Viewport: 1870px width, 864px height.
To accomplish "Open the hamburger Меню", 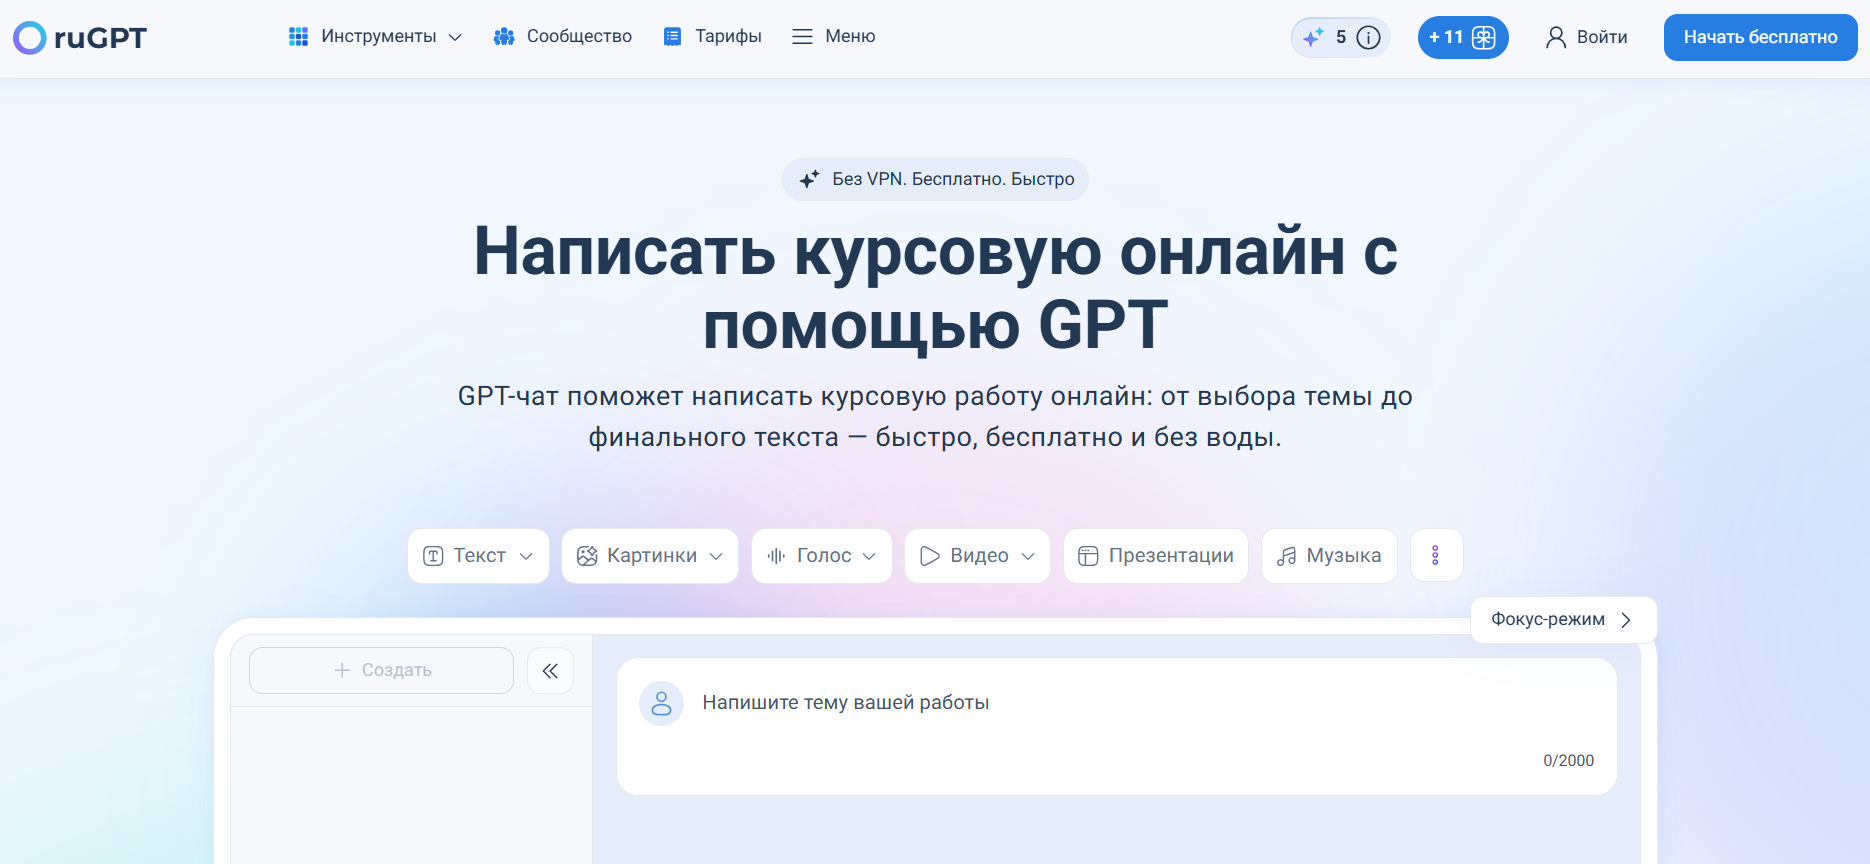I will [834, 37].
